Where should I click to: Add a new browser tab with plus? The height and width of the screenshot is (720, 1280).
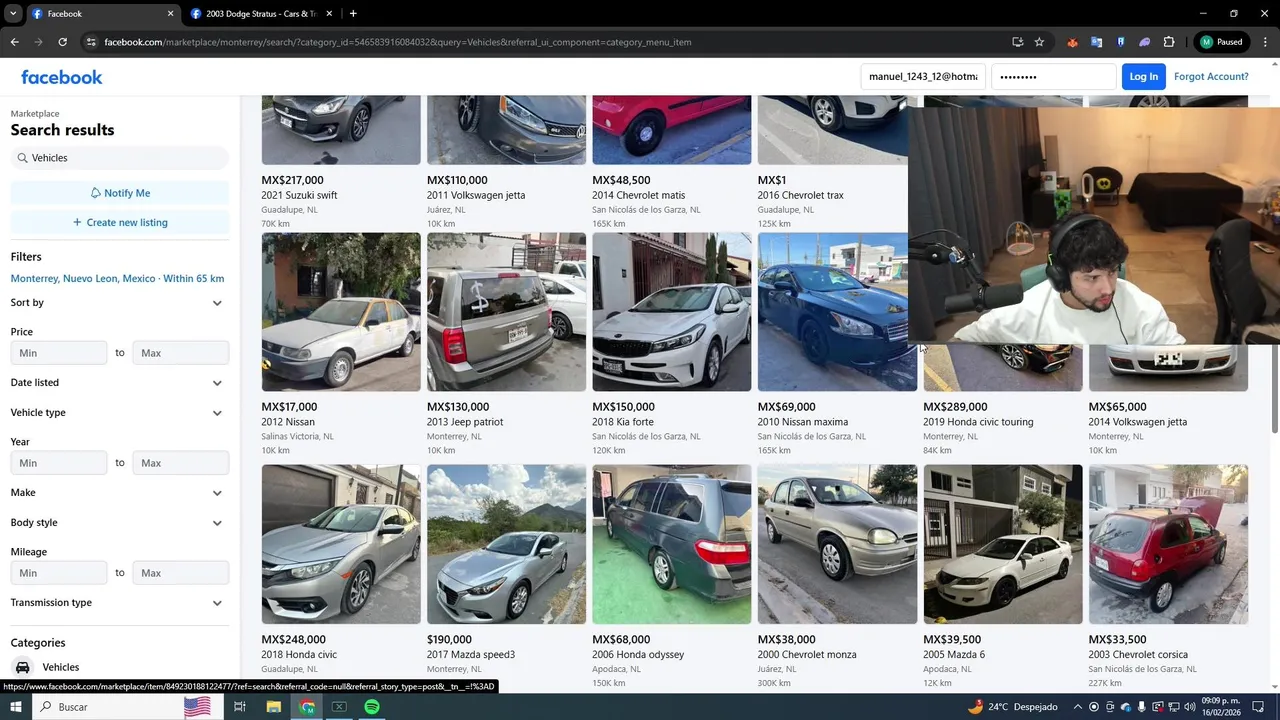(353, 14)
